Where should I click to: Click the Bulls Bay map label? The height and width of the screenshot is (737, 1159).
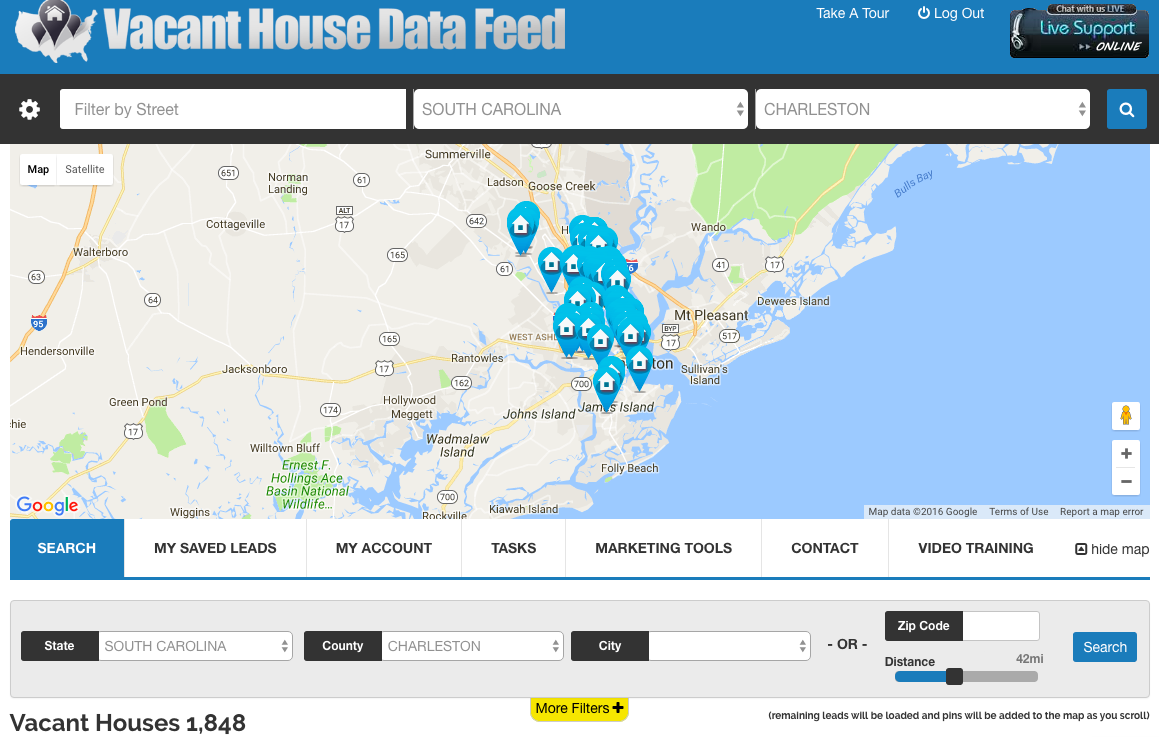coord(914,183)
